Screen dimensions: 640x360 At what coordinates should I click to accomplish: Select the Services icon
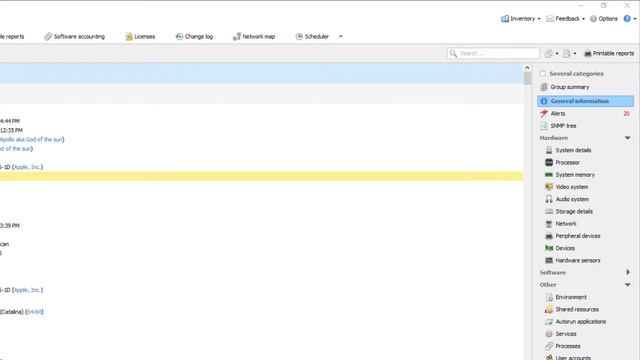point(549,334)
